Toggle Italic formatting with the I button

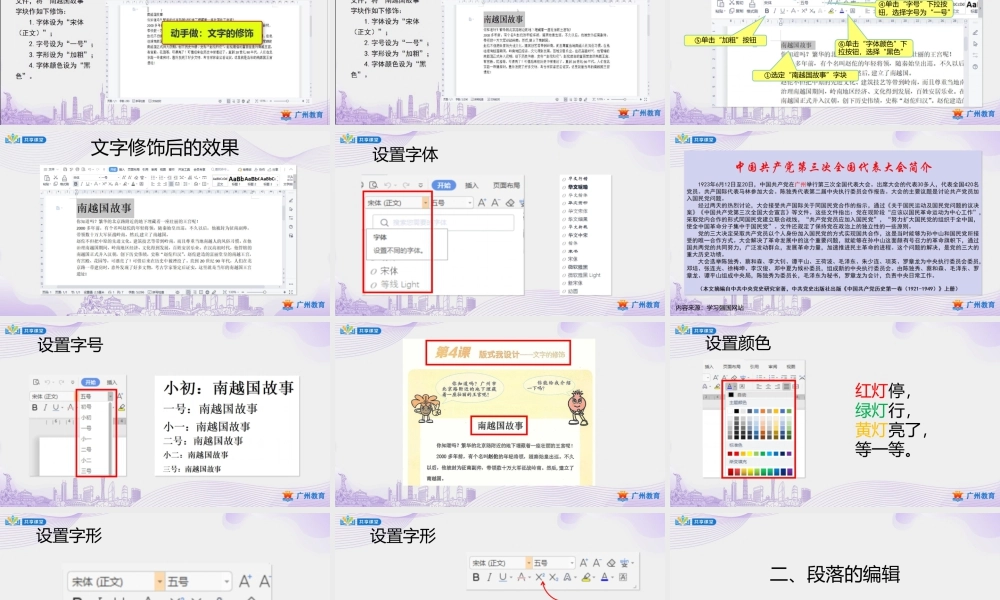pos(489,577)
